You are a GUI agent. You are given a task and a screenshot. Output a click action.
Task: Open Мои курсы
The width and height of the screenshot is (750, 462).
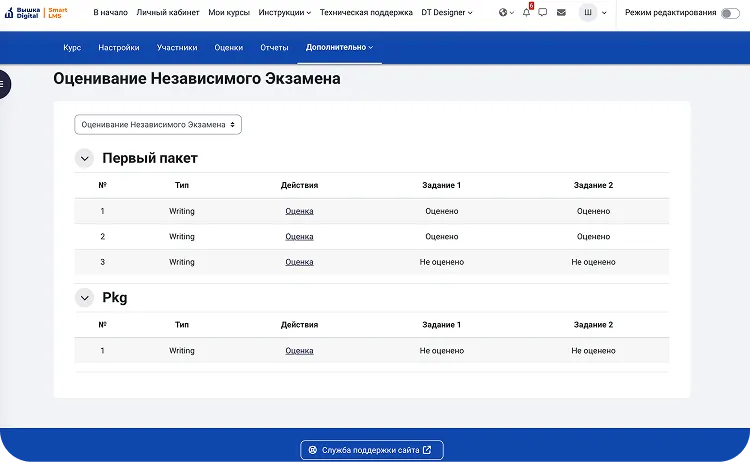pyautogui.click(x=229, y=12)
